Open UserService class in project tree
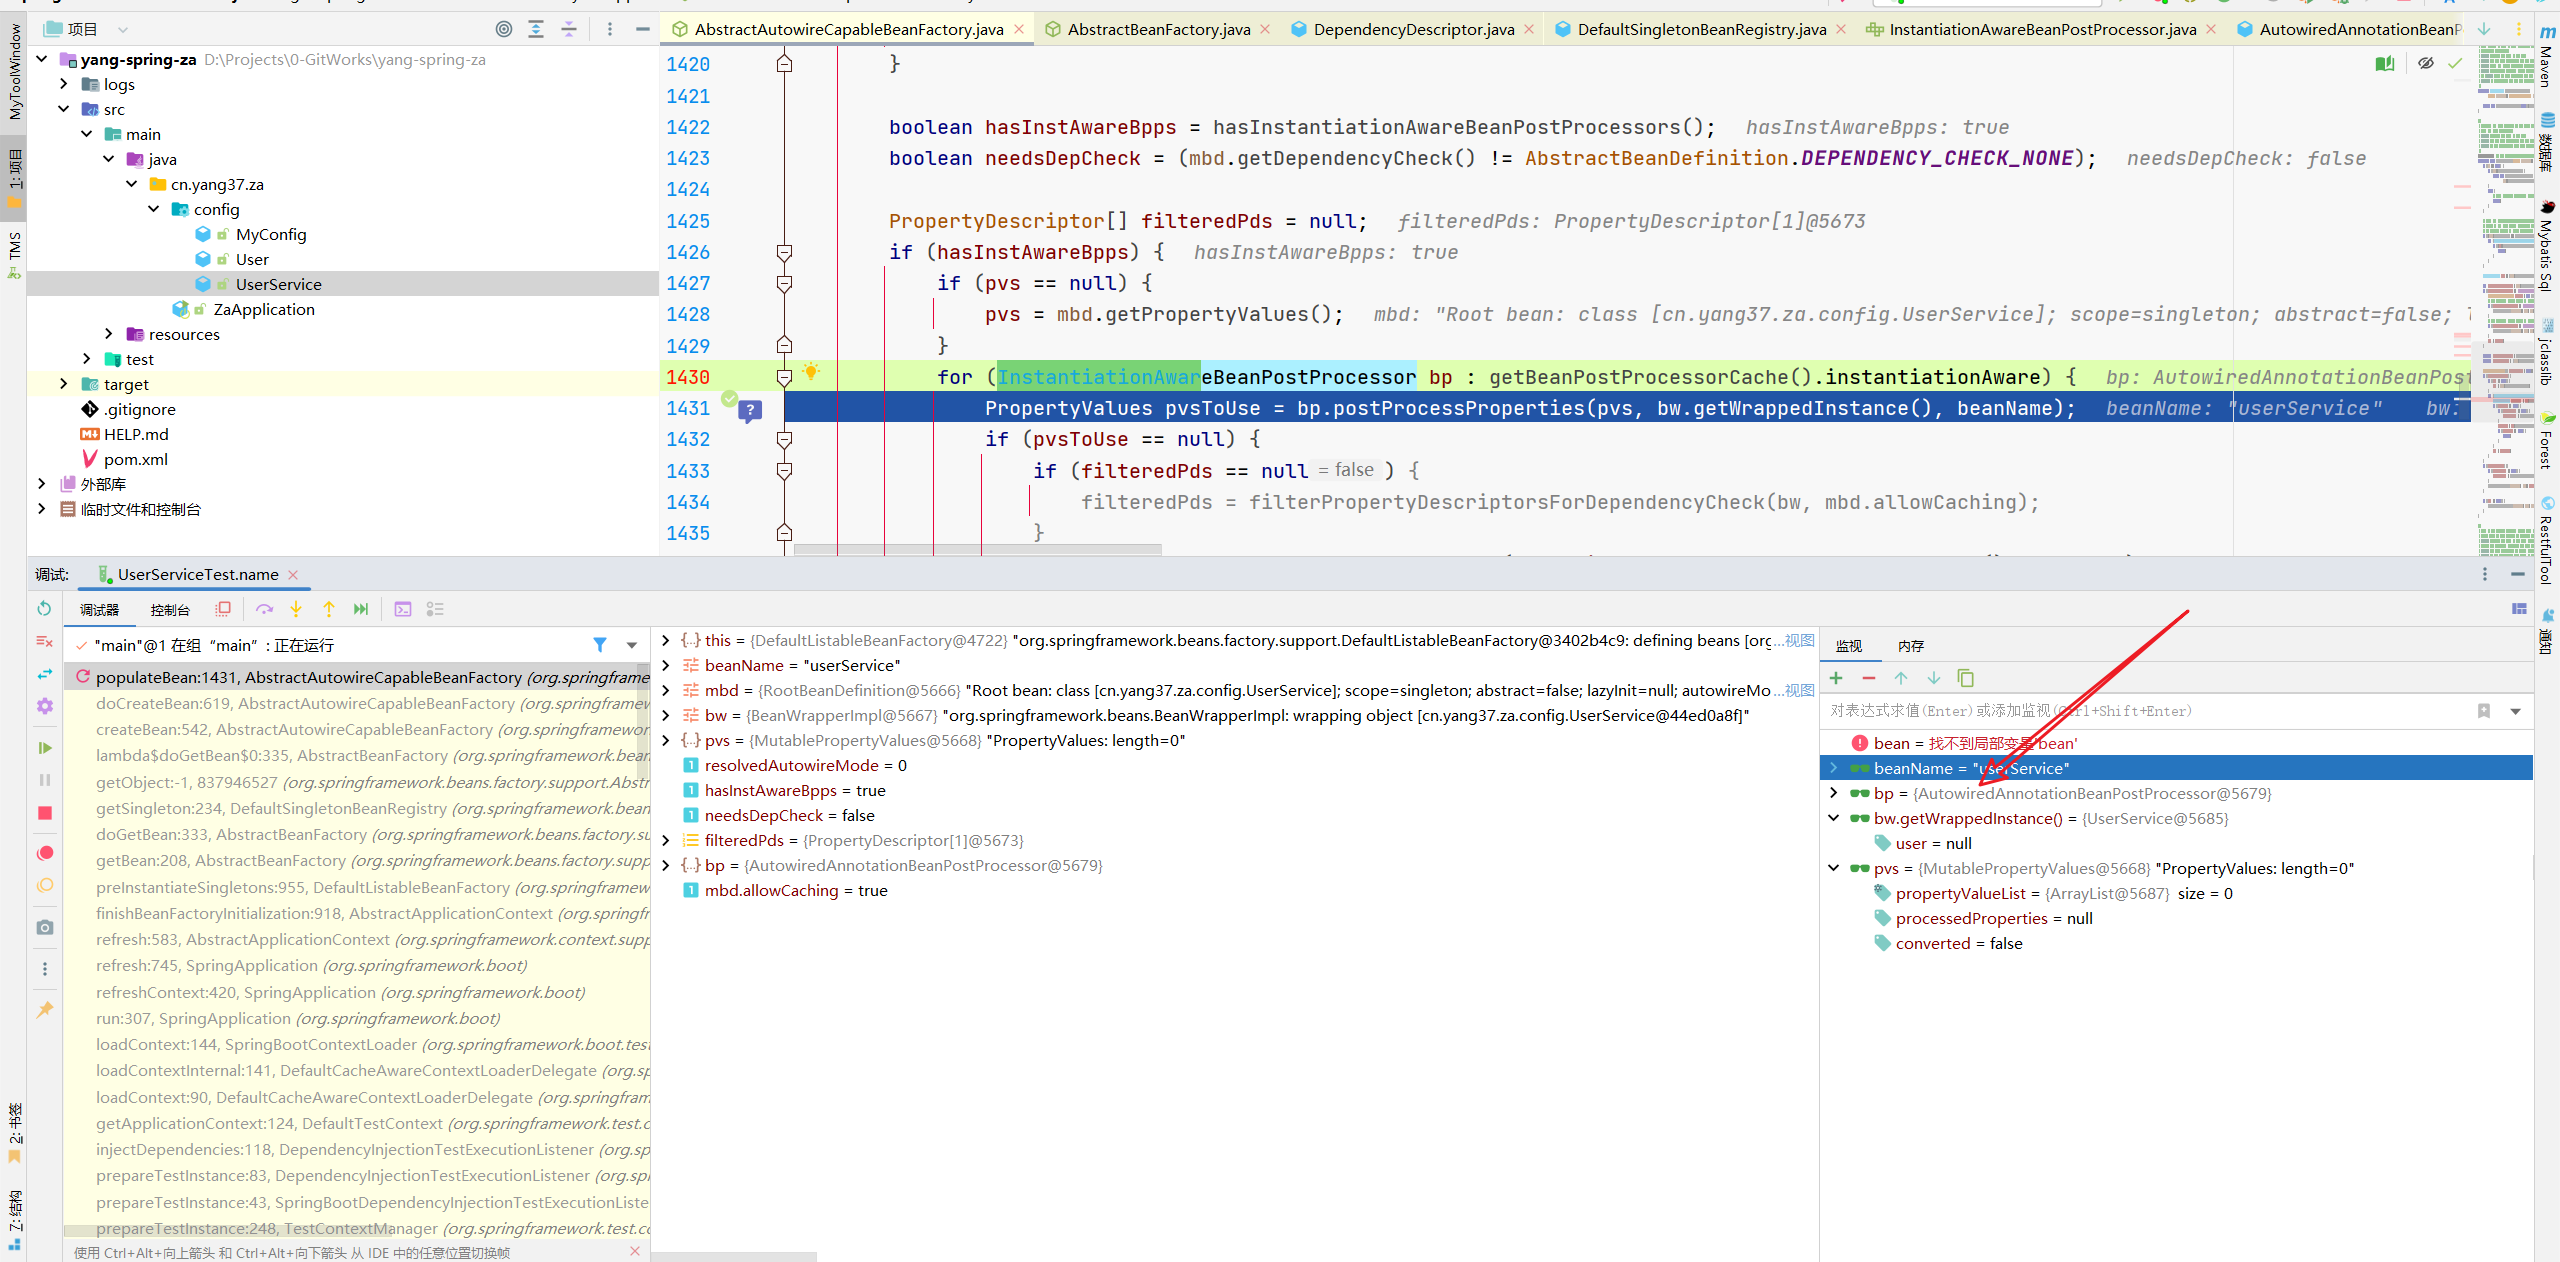 pyautogui.click(x=278, y=284)
